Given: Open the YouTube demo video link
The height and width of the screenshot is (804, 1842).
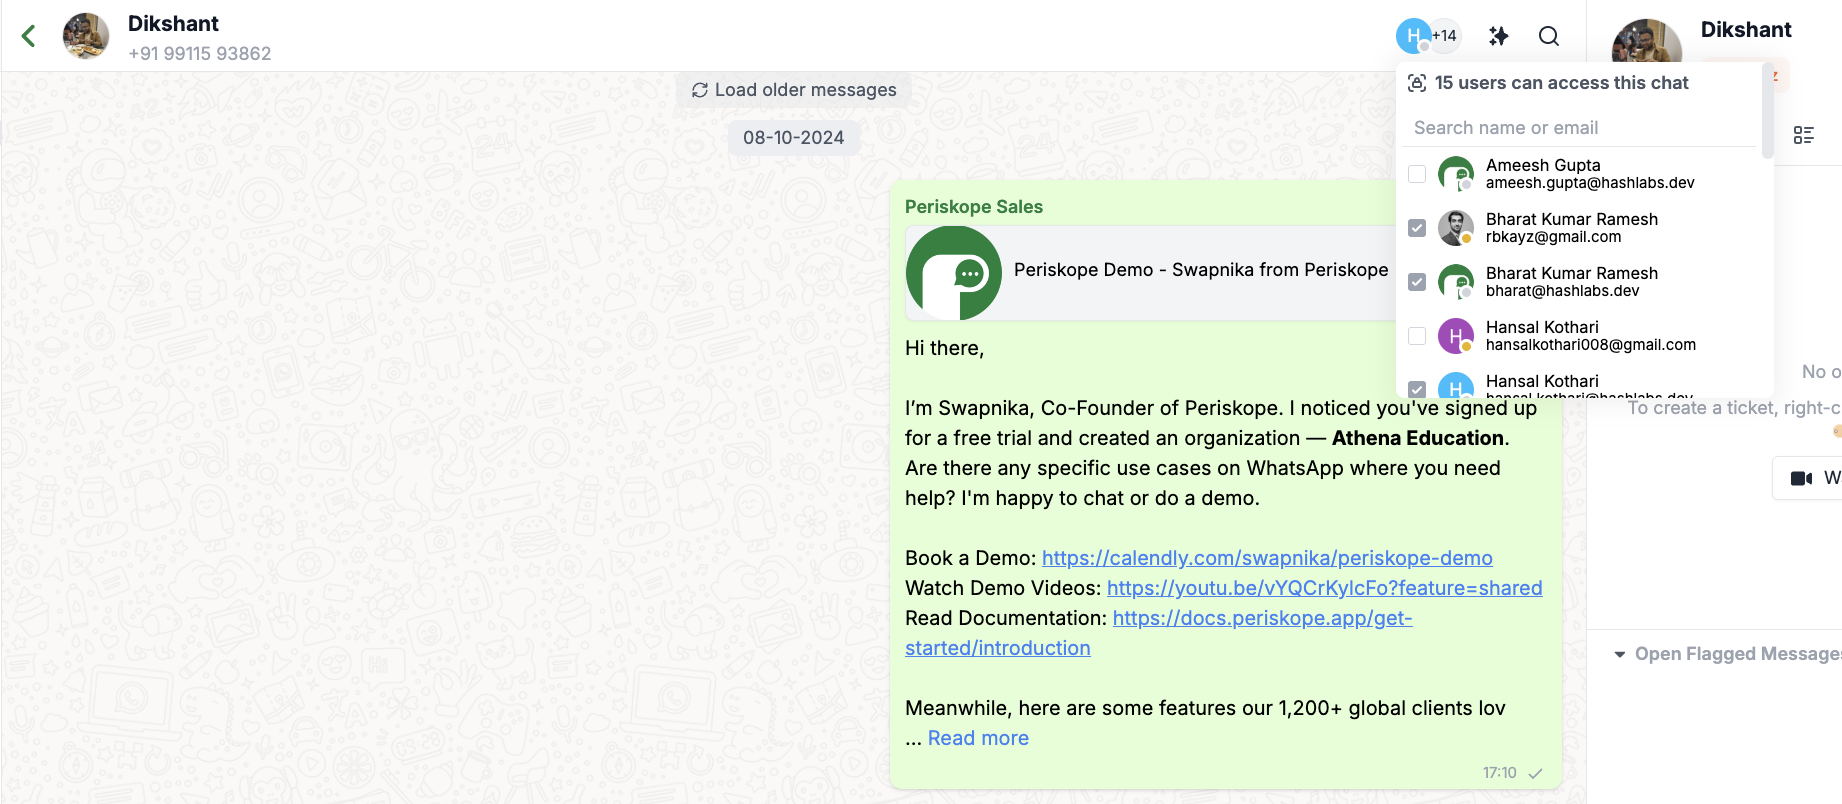Looking at the screenshot, I should 1324,588.
